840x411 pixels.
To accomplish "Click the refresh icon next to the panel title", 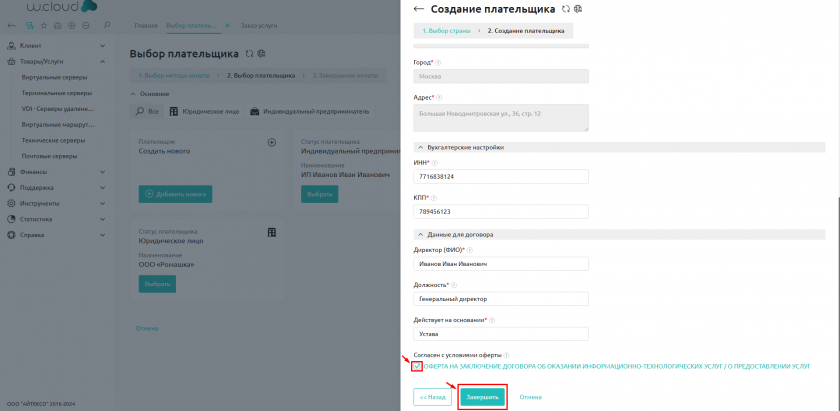I will pyautogui.click(x=566, y=9).
